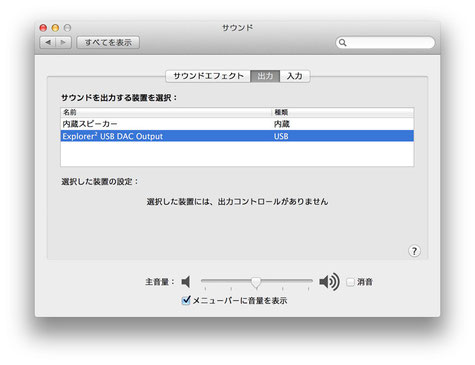Open help with the question mark button
Viewport: 475px width, 365px height.
(x=414, y=251)
